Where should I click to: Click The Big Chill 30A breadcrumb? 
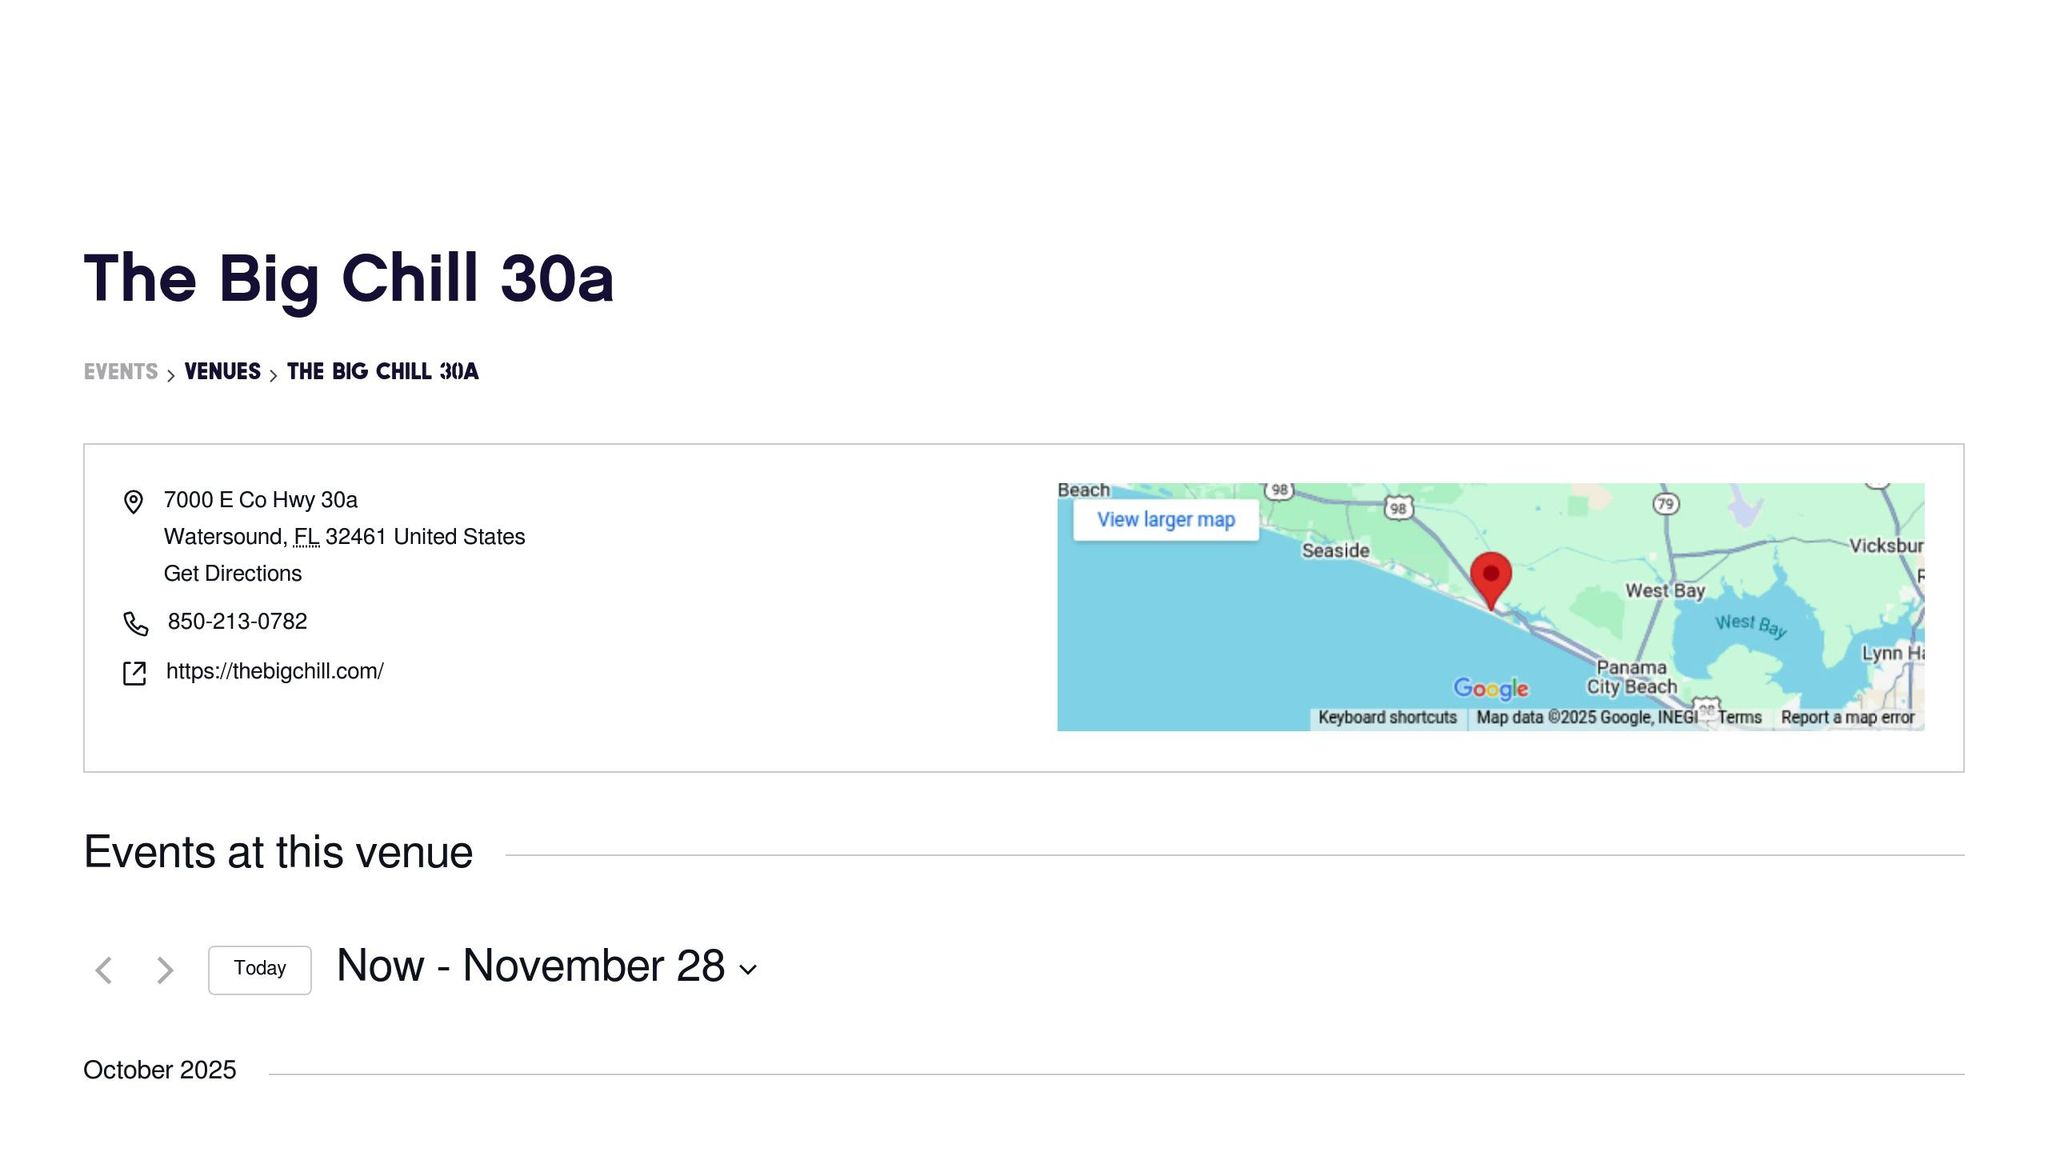(x=382, y=372)
